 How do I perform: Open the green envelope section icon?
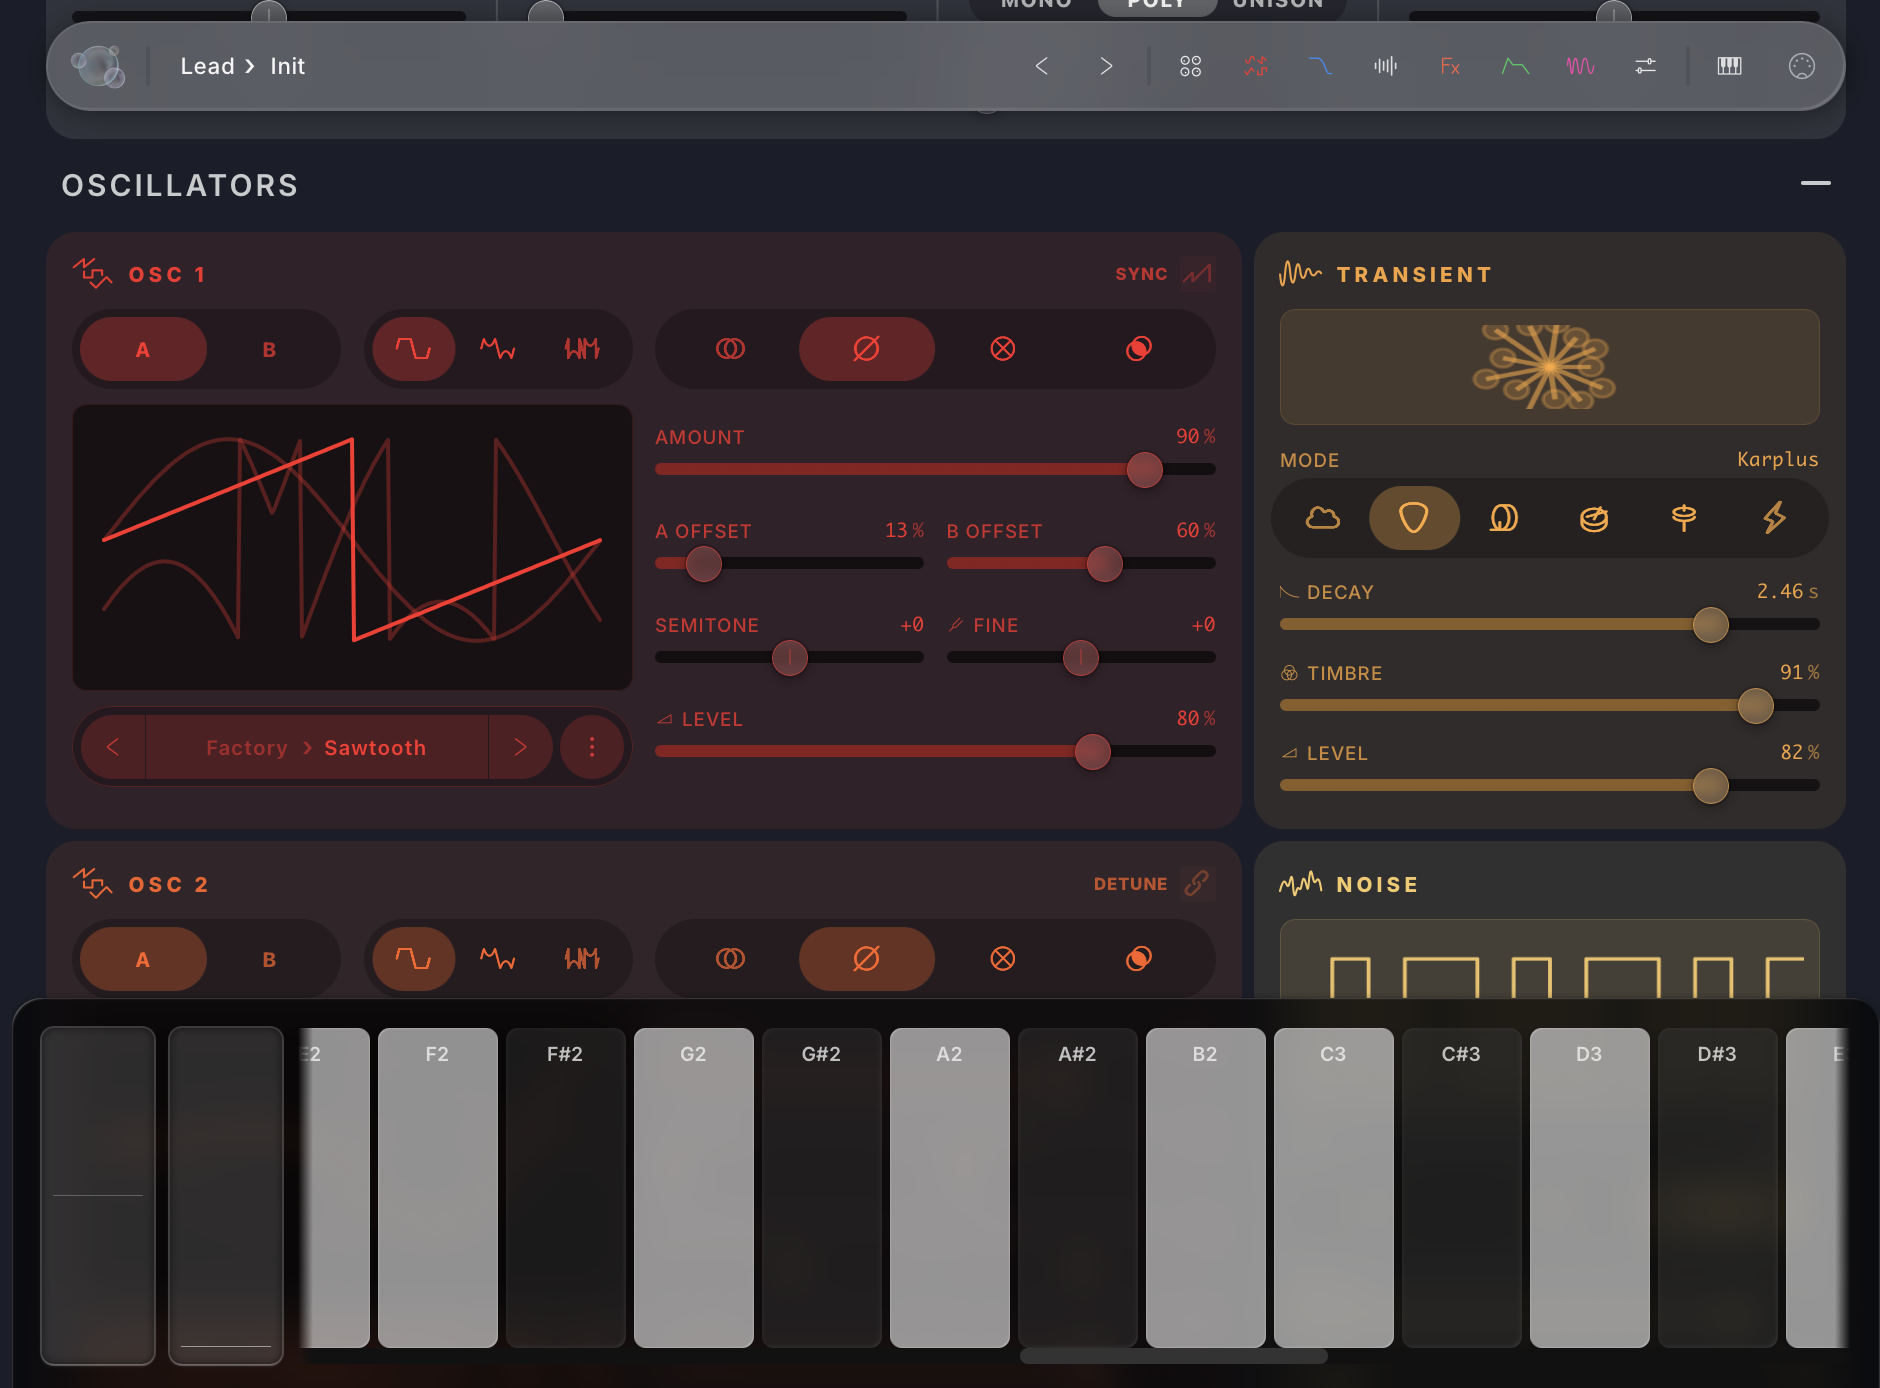click(1515, 66)
